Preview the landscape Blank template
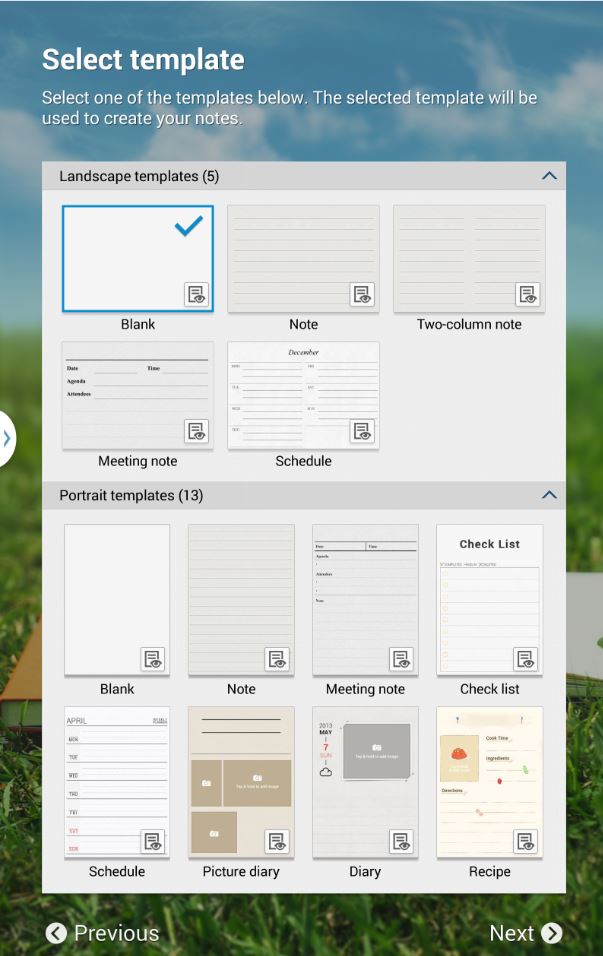 point(196,294)
